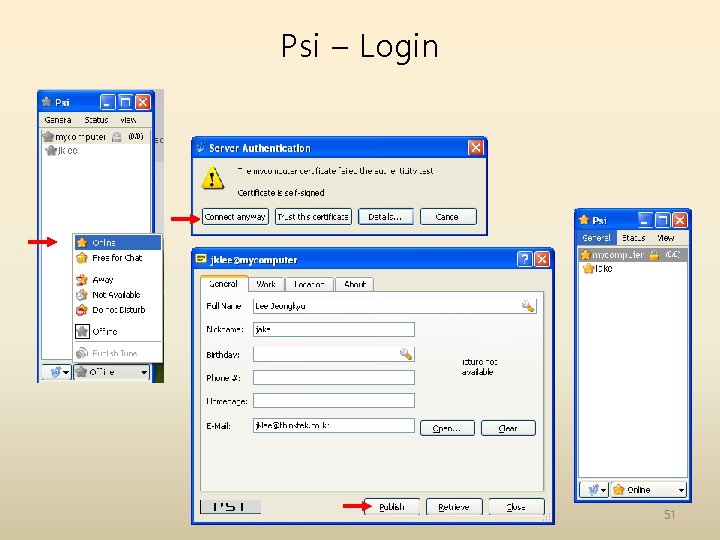
Task: Click star icon next to Online entry
Action: coord(82,242)
